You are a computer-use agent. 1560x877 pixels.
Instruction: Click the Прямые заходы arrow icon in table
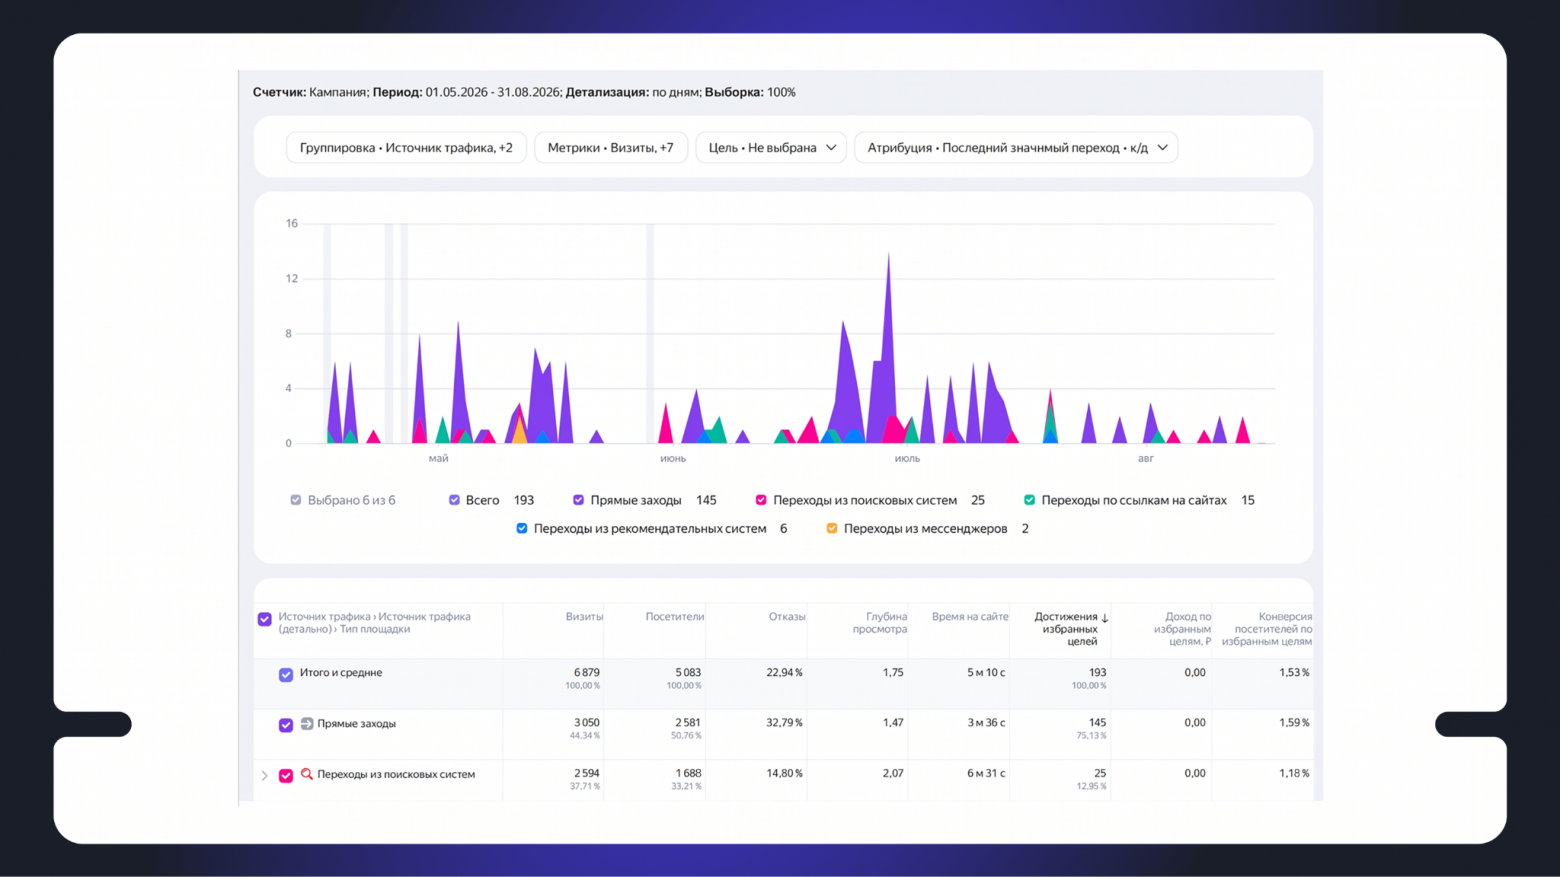coord(307,723)
